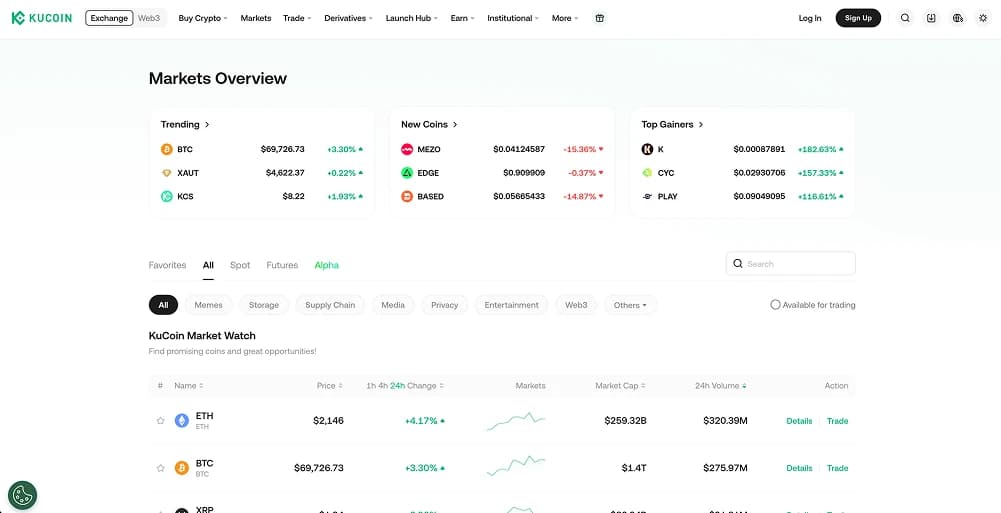Click Trade for BTC
Image resolution: width=1001 pixels, height=513 pixels.
pos(838,468)
